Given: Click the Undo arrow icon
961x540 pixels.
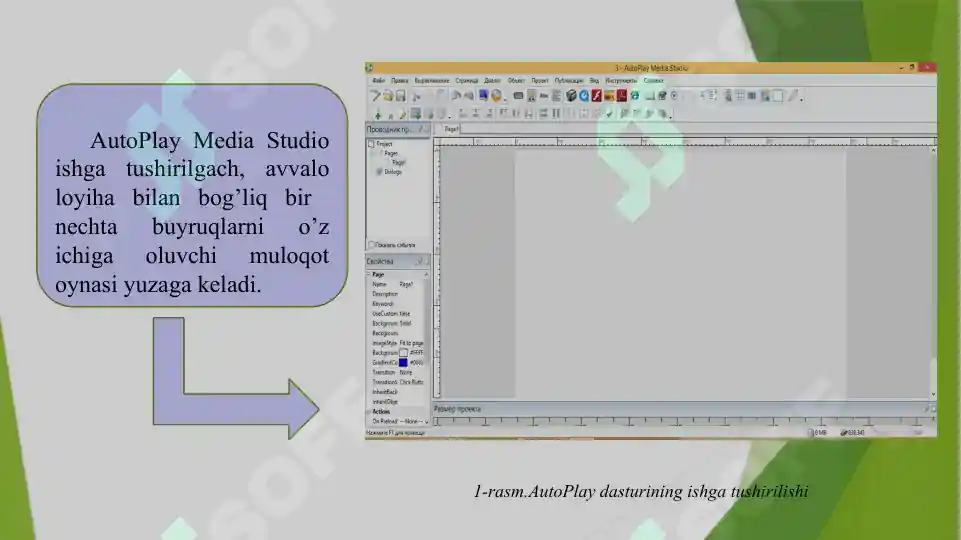Looking at the screenshot, I should coord(456,96).
